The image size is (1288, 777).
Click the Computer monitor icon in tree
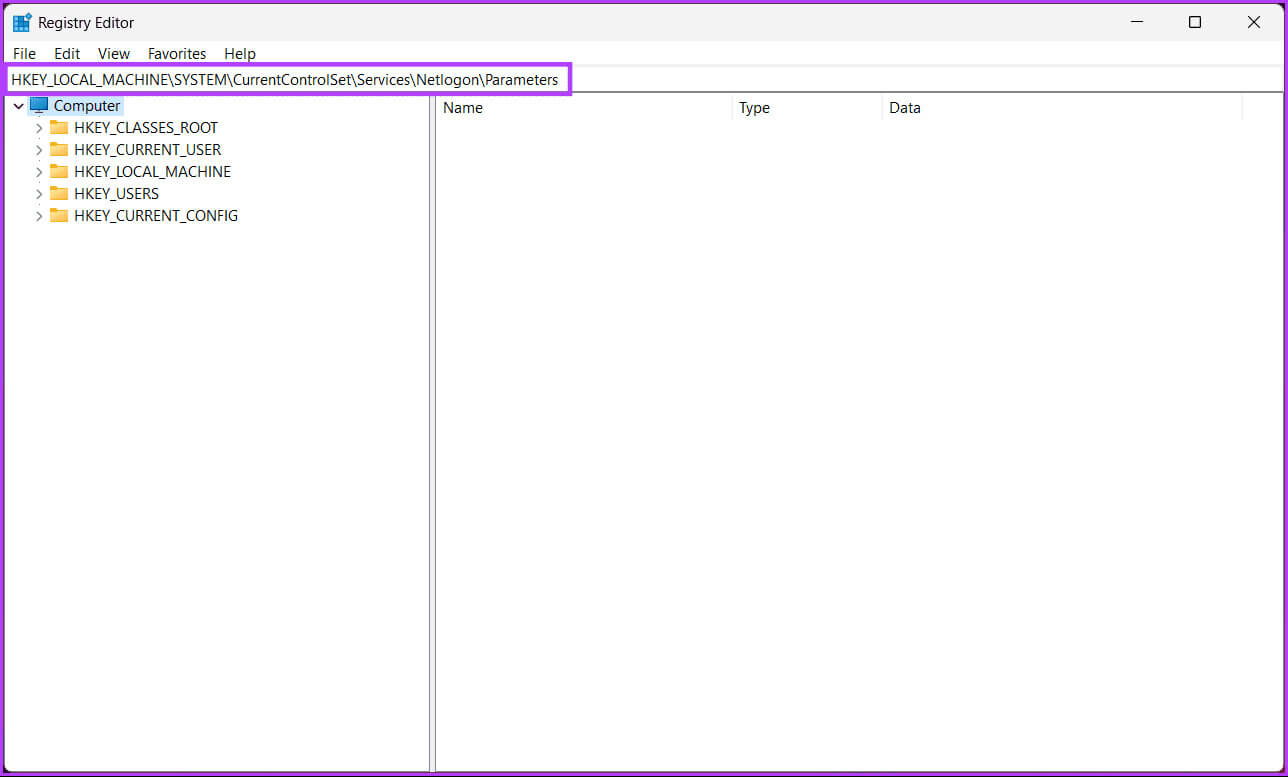(x=39, y=105)
